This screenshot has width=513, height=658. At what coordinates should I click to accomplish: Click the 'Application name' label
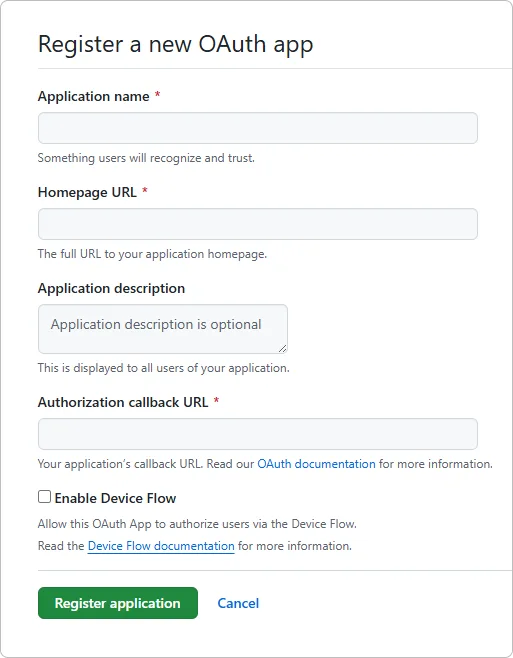(94, 97)
